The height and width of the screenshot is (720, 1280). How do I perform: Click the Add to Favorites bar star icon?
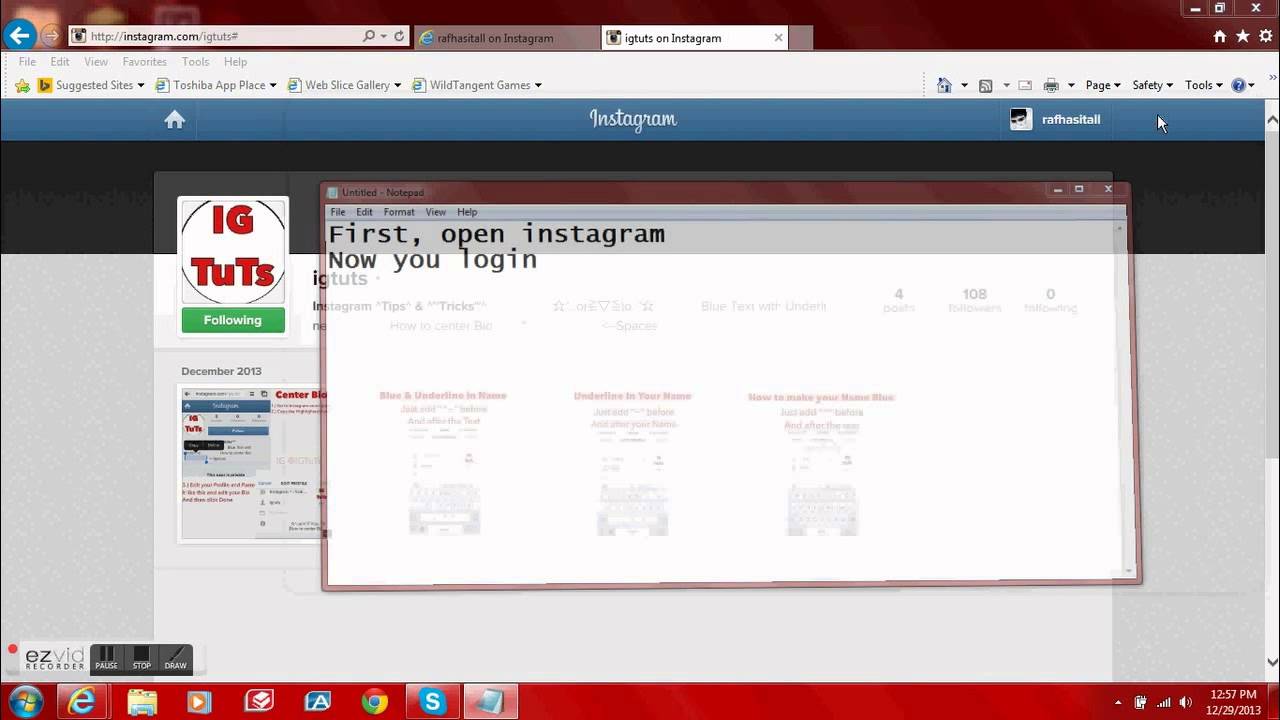click(22, 86)
